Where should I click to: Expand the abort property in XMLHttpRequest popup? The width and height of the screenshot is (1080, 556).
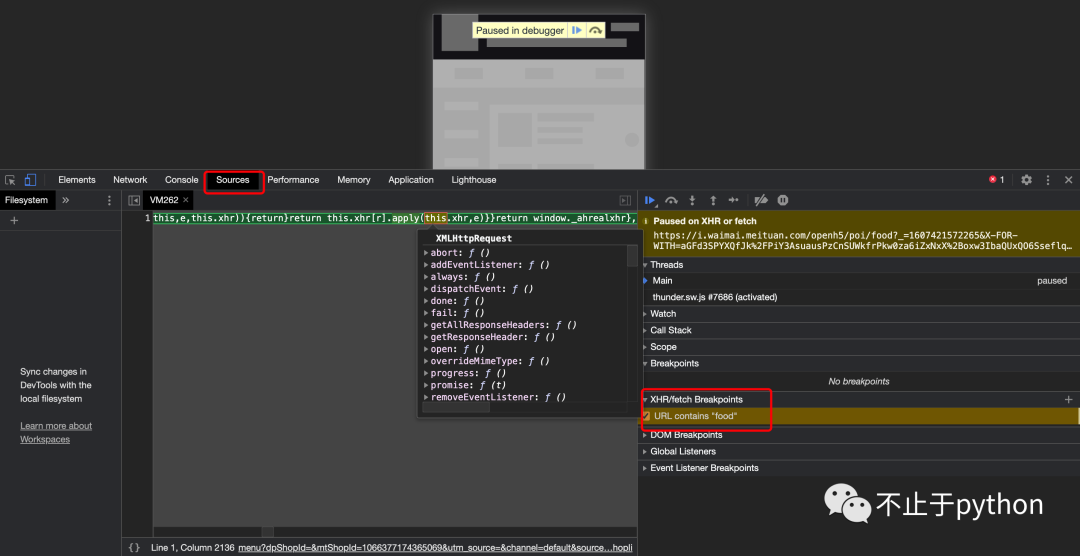tap(427, 253)
